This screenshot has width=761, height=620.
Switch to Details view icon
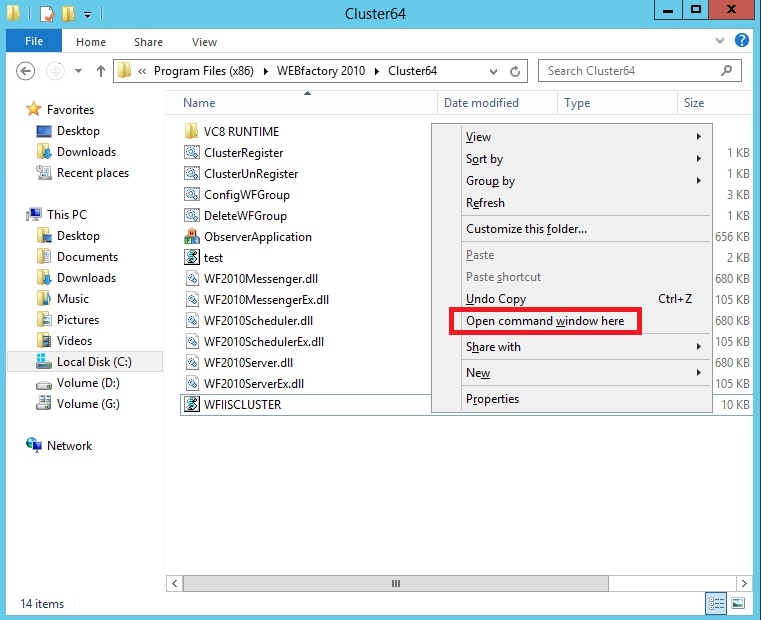(x=716, y=603)
